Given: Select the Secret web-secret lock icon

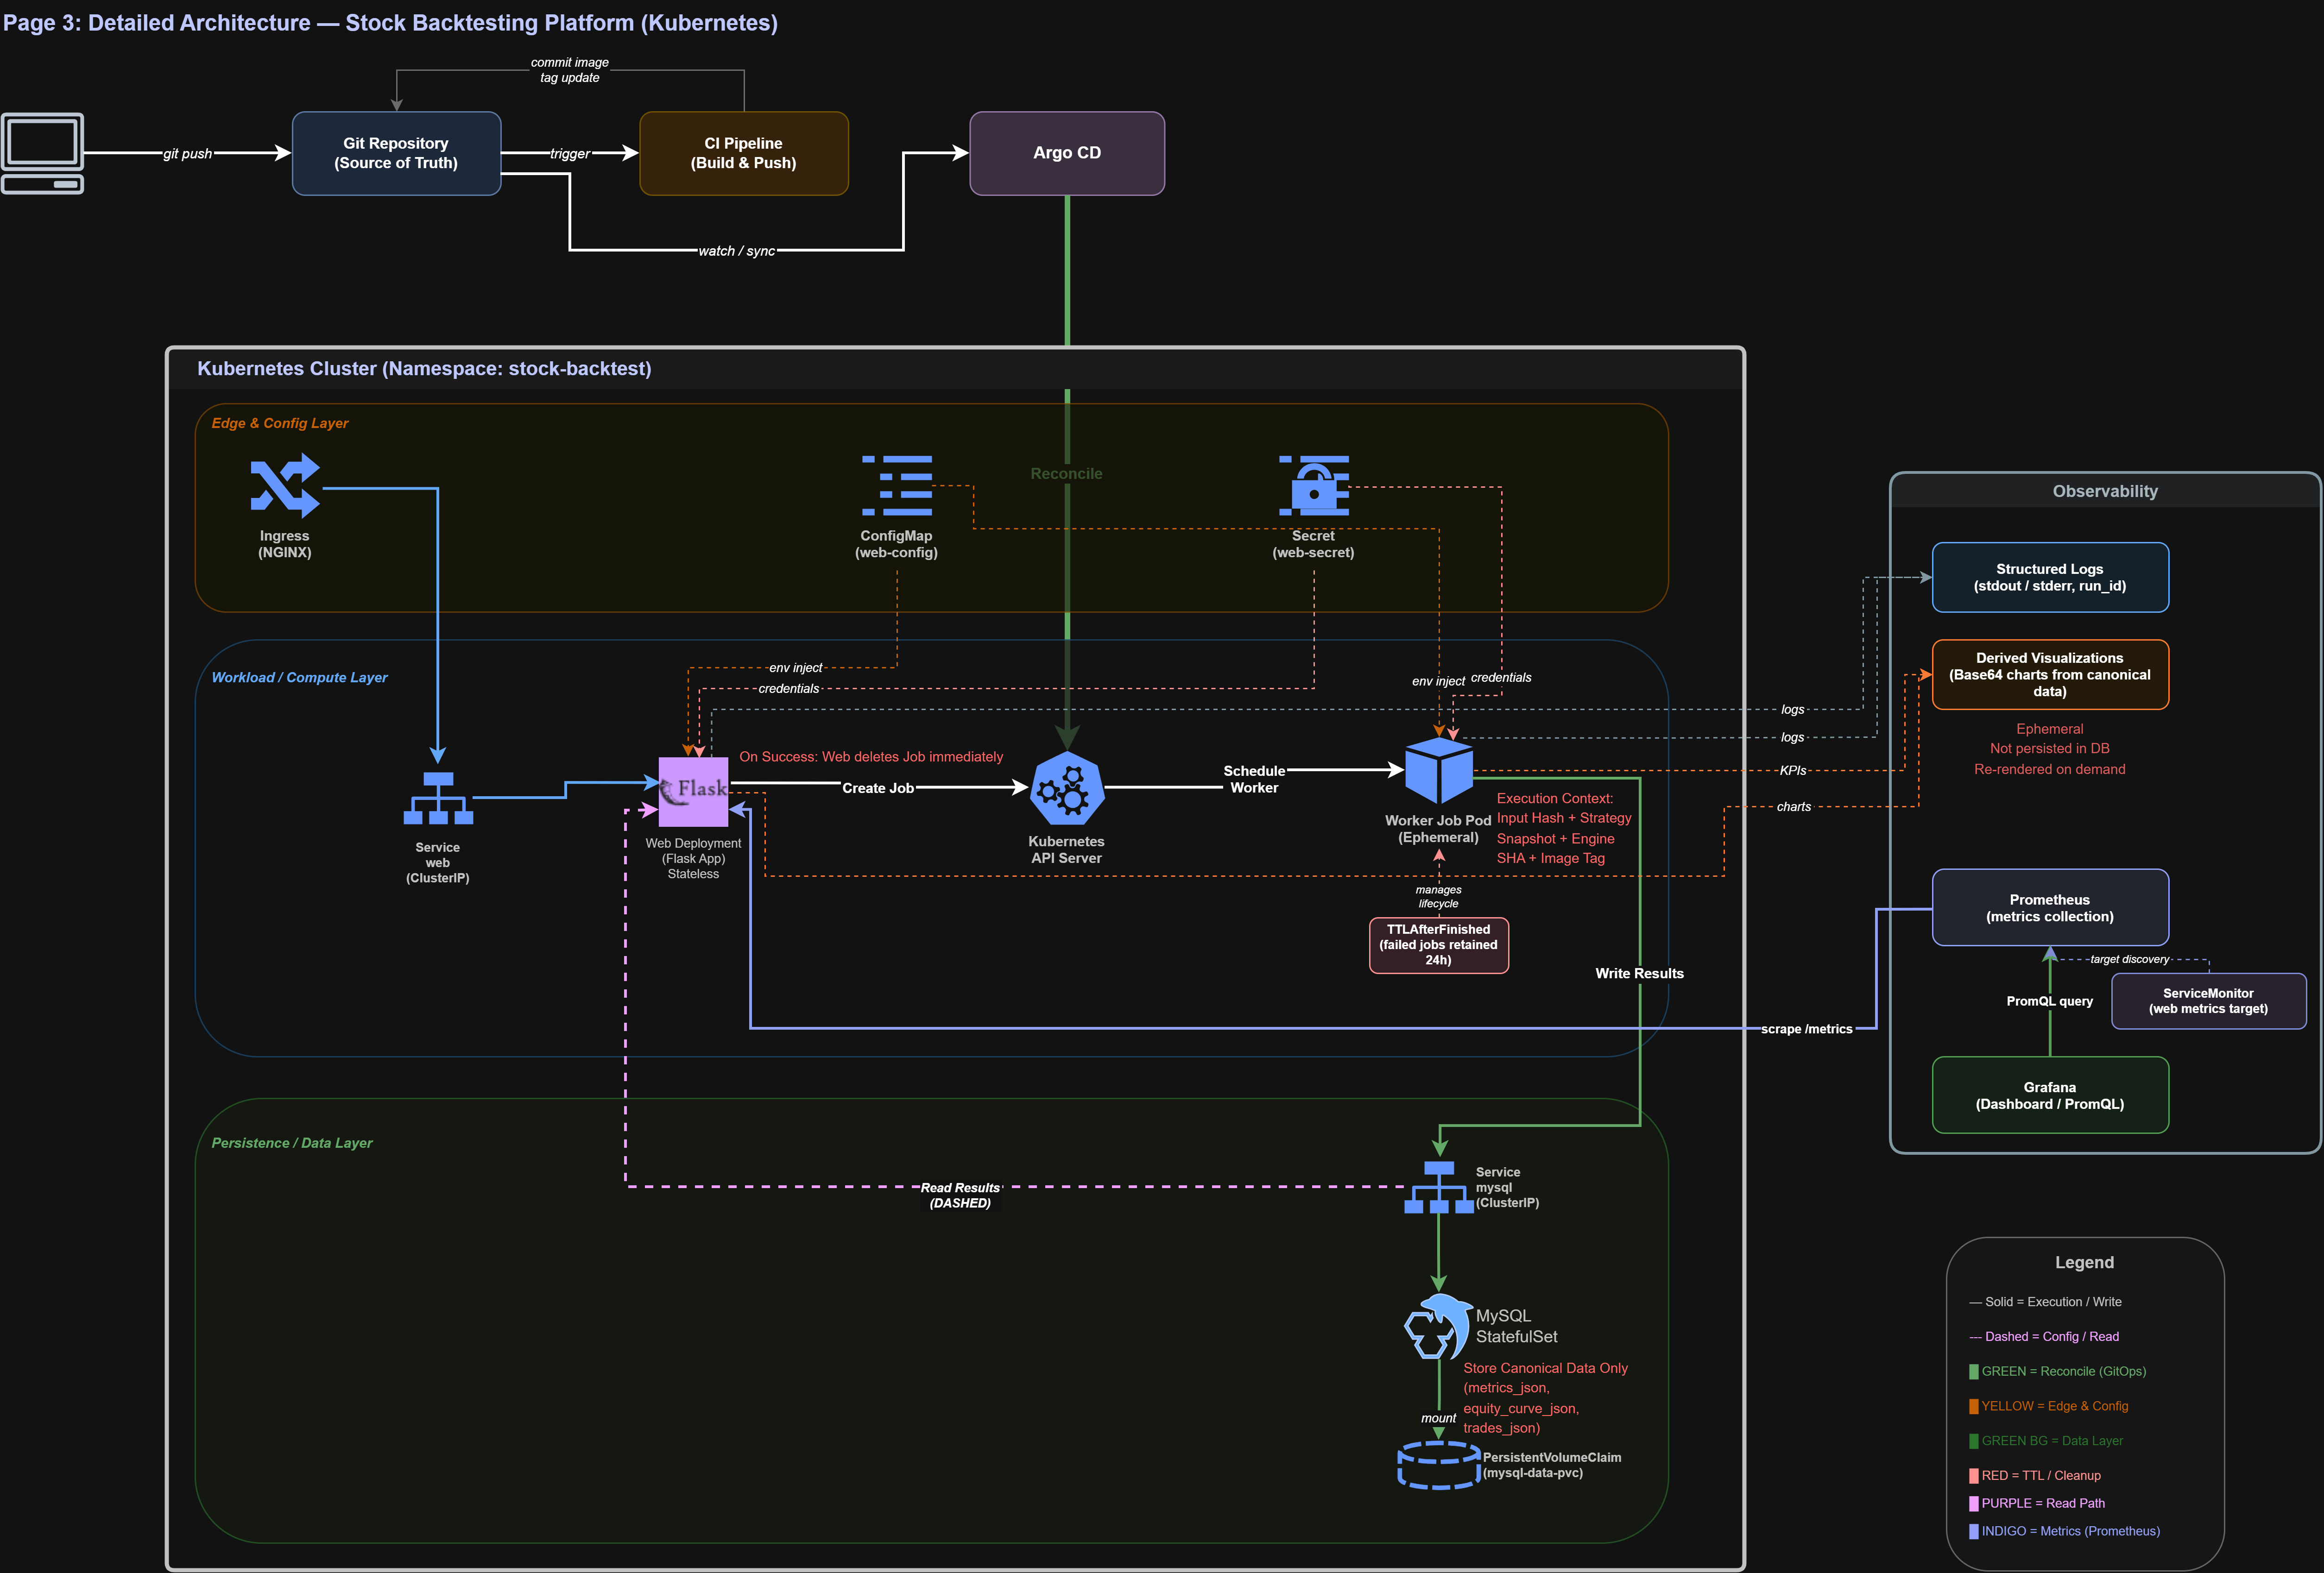Looking at the screenshot, I should 1314,486.
